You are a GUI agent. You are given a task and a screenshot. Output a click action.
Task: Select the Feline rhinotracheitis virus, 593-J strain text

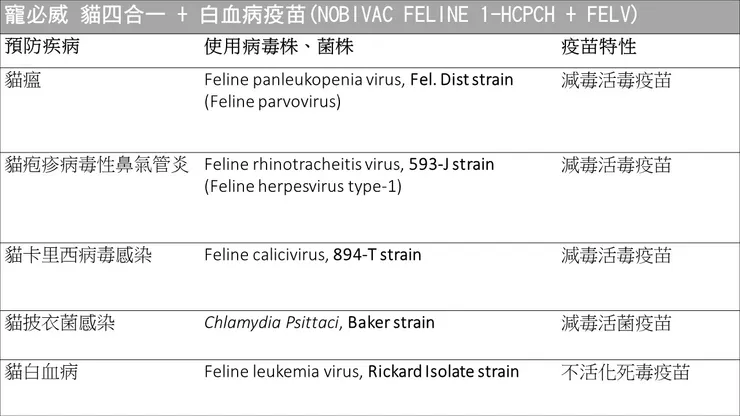click(348, 164)
